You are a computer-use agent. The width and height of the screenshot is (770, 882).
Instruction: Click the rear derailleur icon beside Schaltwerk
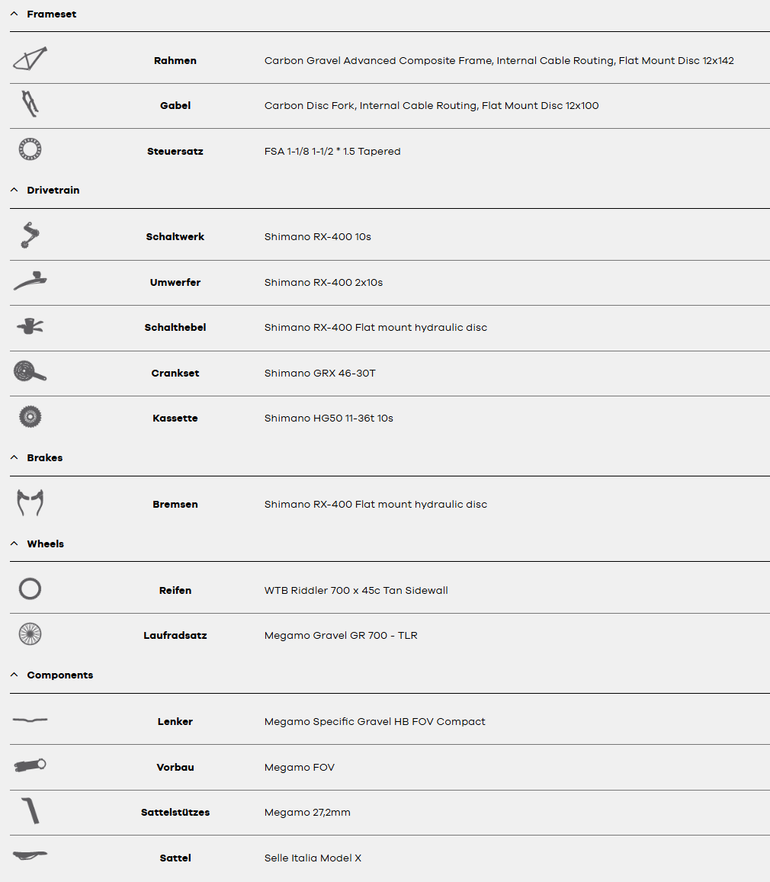(30, 236)
